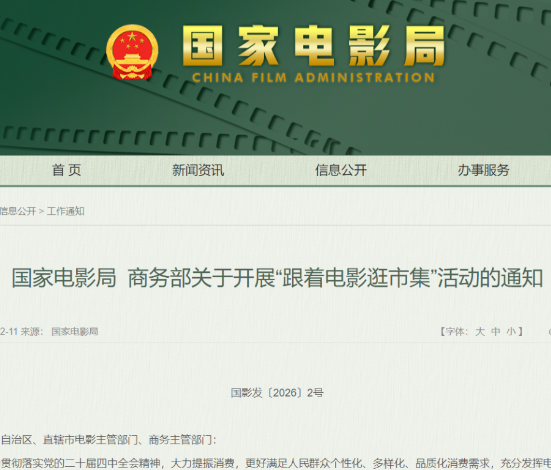
Task: Click the paragraph mentioning 大力提振消费
Action: click(276, 463)
